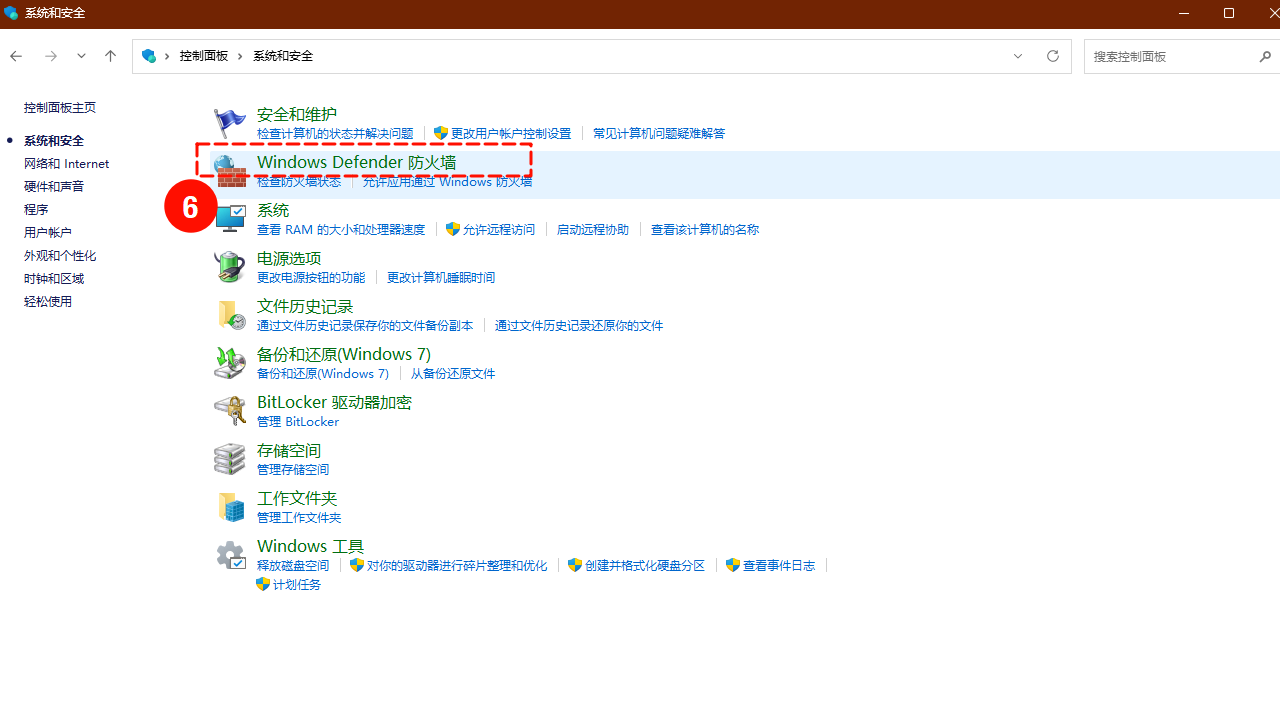1280x720 pixels.
Task: Click 对你的驱动器进行碎片整理和优化 link
Action: (457, 565)
